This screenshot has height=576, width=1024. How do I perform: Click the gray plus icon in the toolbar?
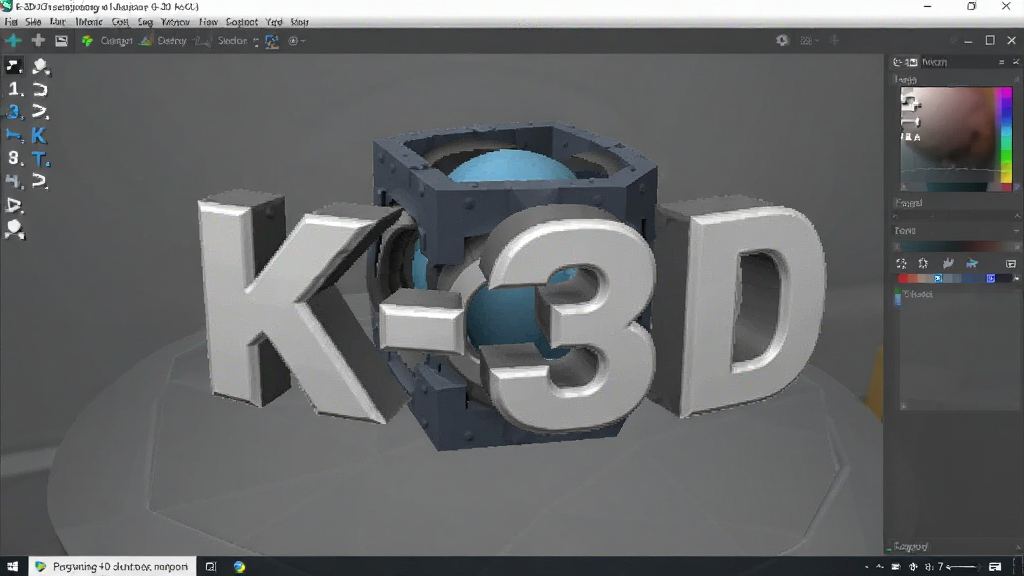[38, 40]
